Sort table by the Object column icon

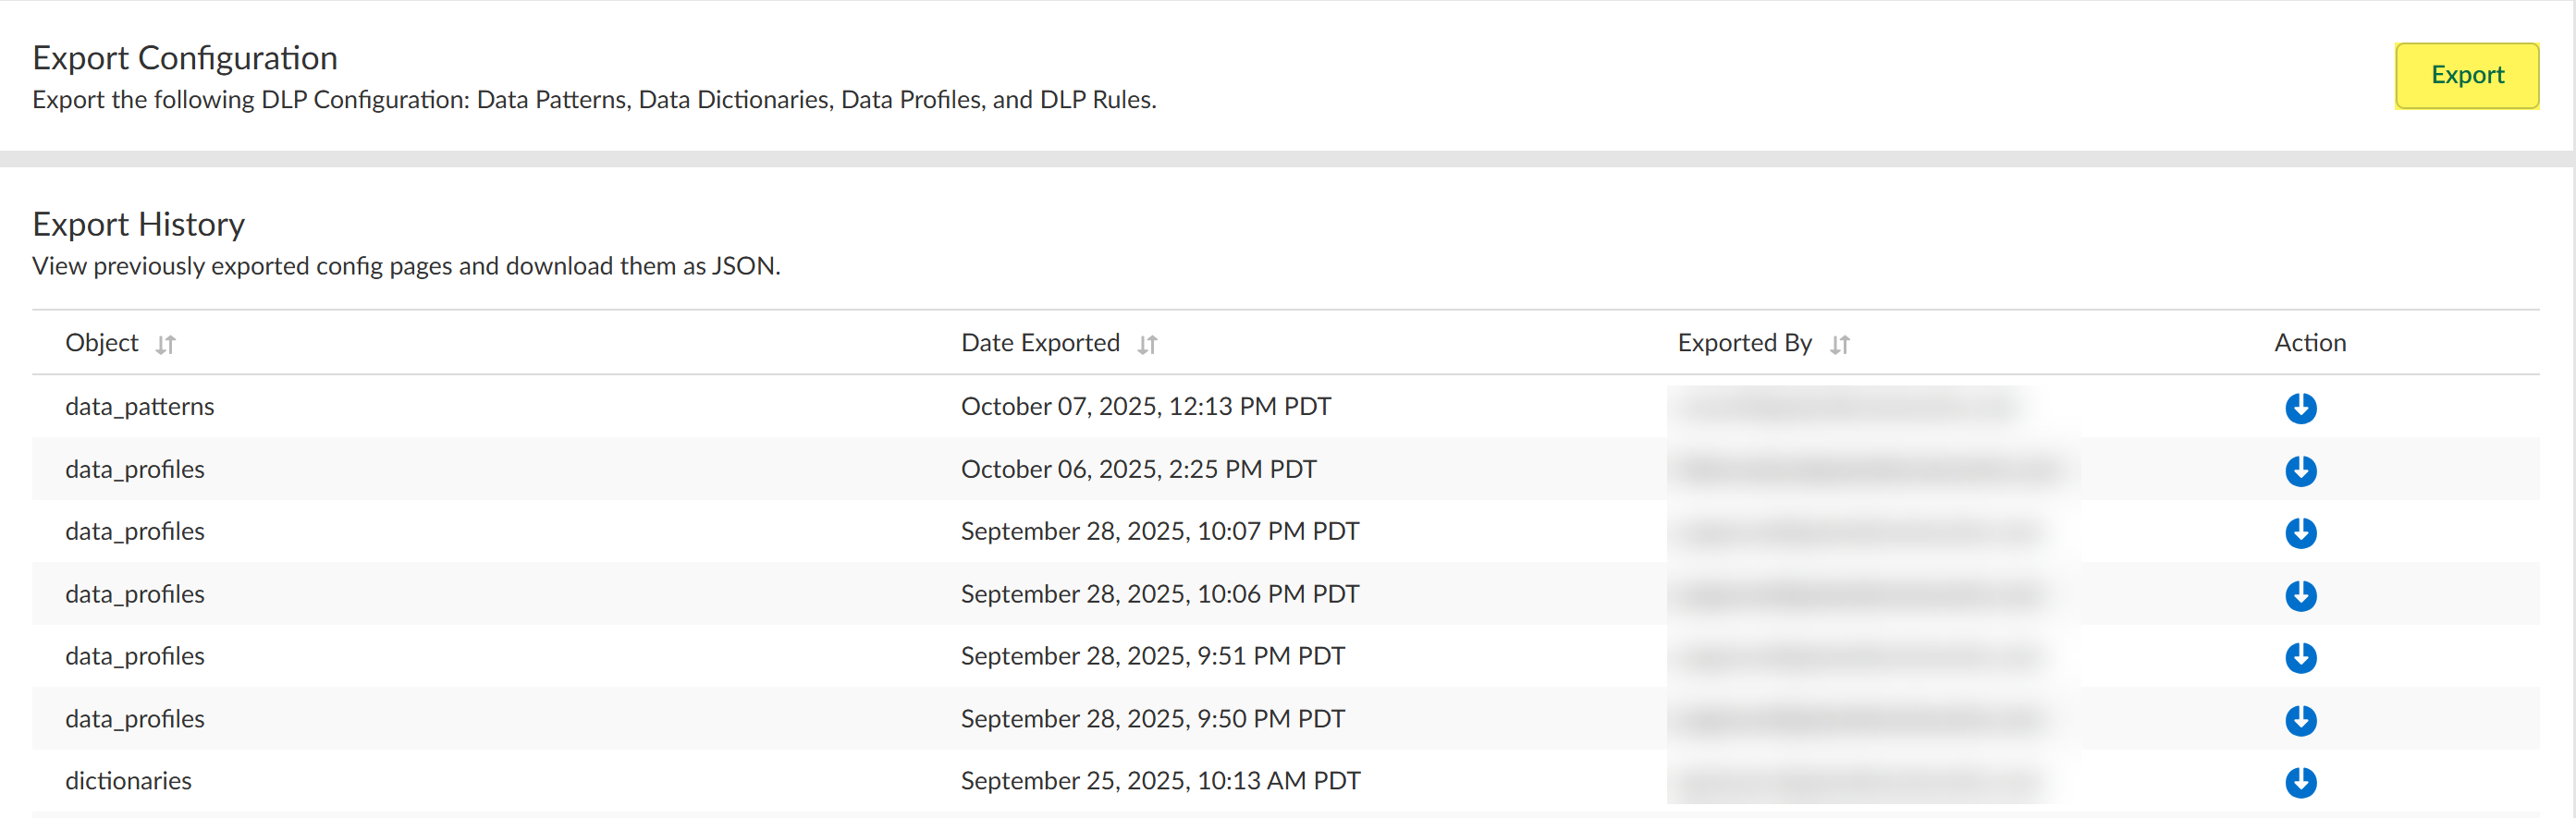coord(166,345)
